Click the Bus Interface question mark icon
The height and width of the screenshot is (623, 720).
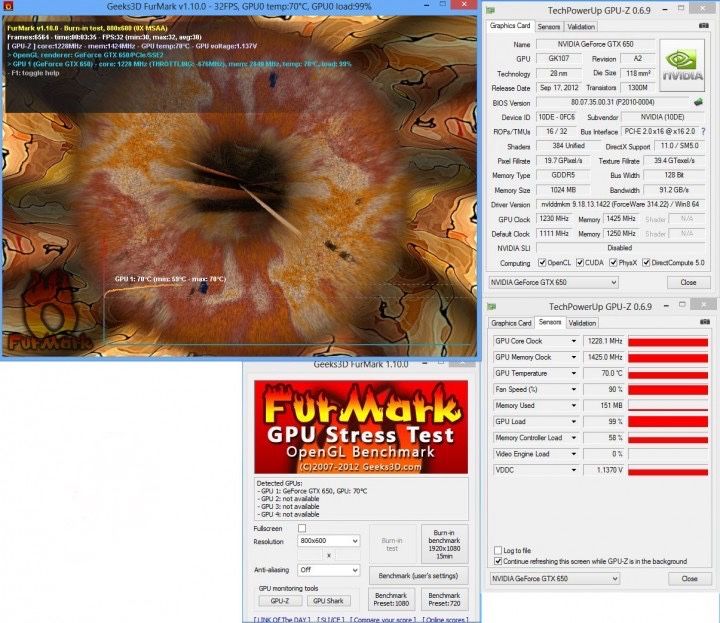[703, 131]
